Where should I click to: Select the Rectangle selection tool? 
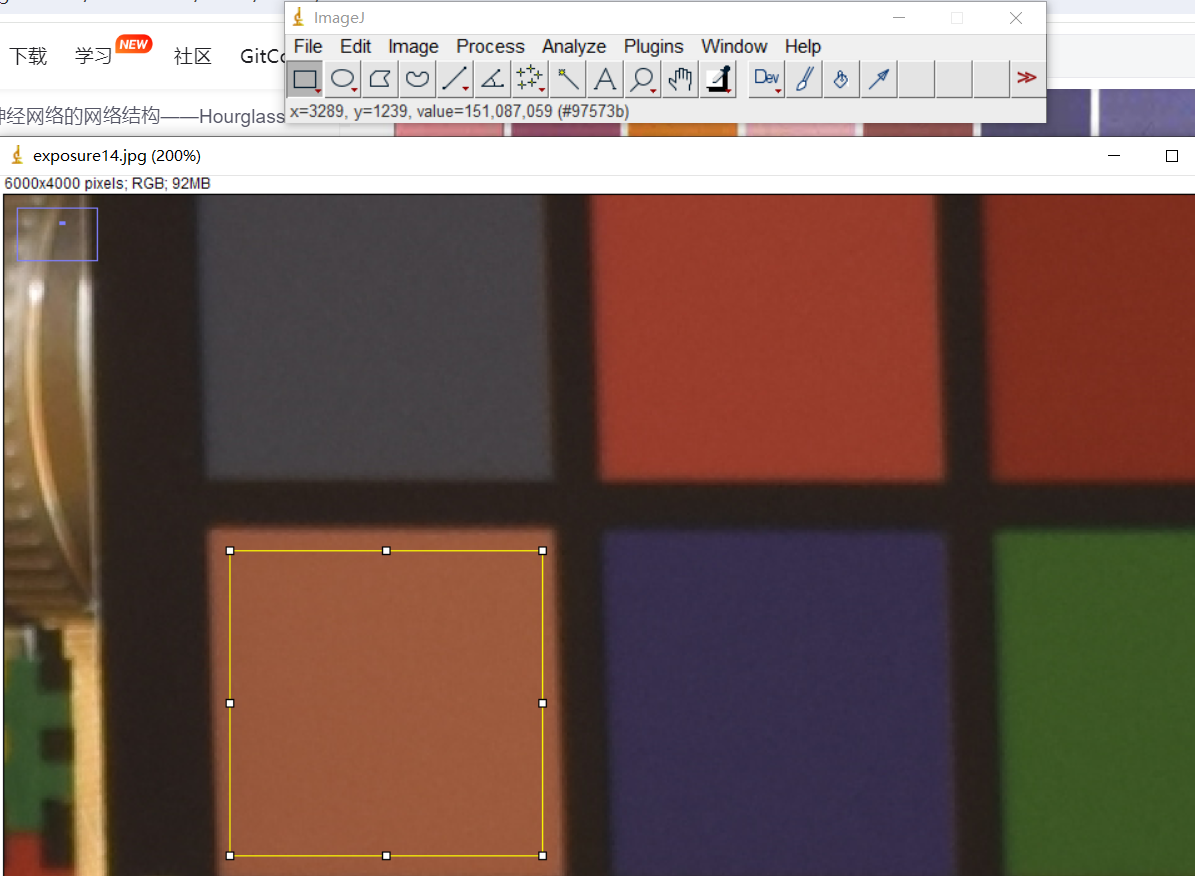pos(305,79)
